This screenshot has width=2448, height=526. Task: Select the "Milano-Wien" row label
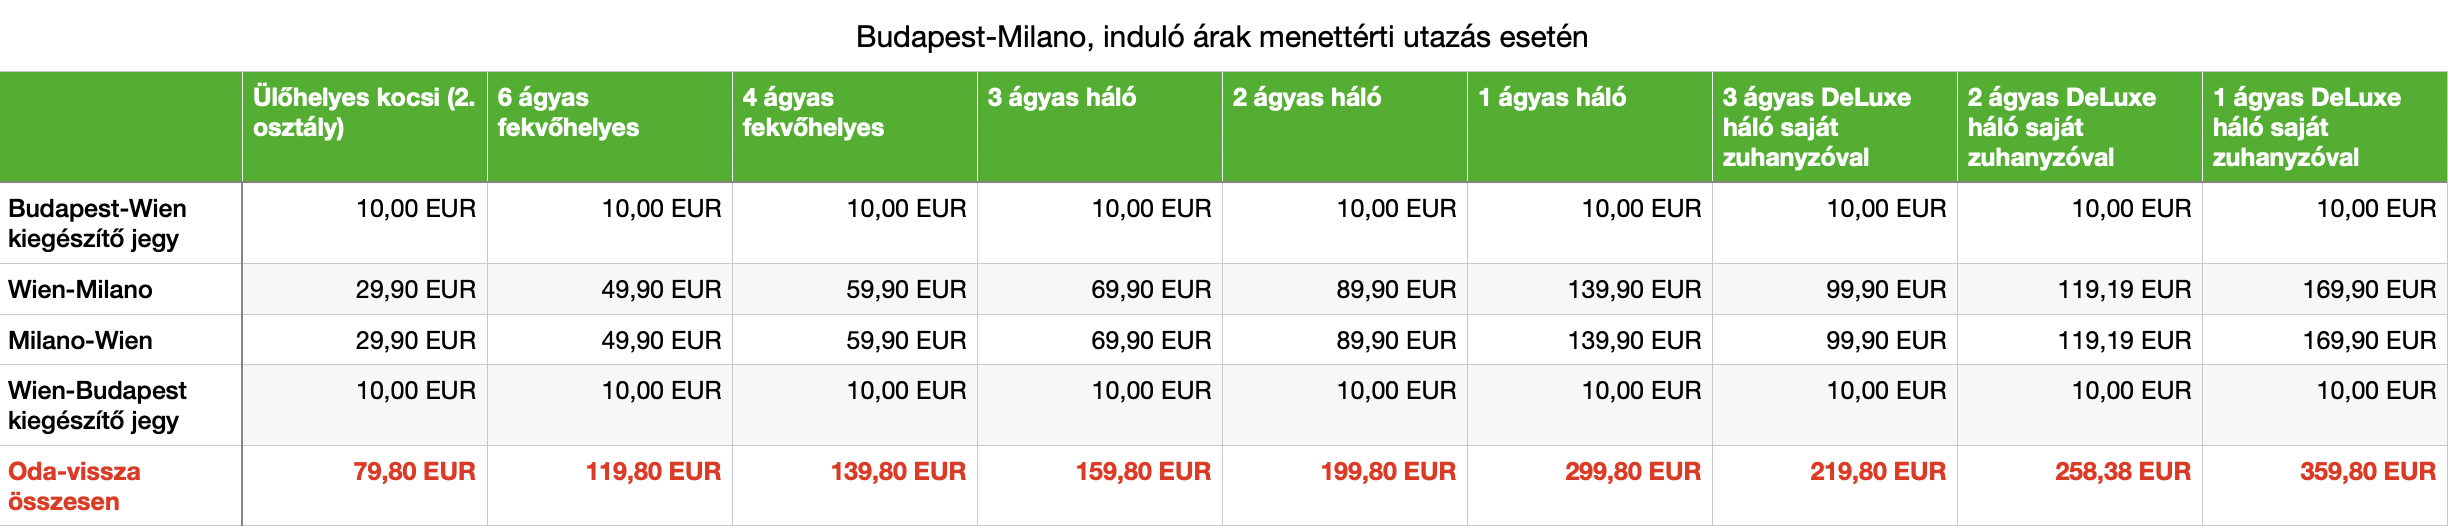pyautogui.click(x=80, y=341)
